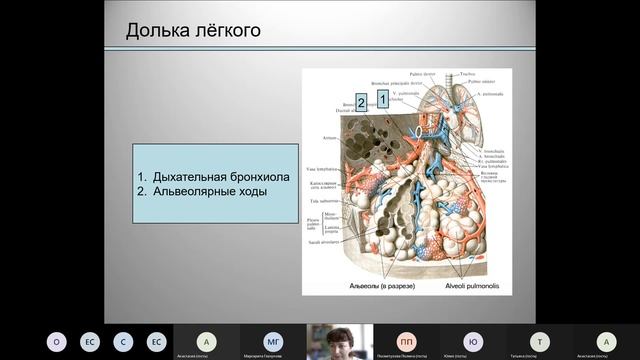
Task: Select participant avatar with letter Ю
Action: pos(473,342)
